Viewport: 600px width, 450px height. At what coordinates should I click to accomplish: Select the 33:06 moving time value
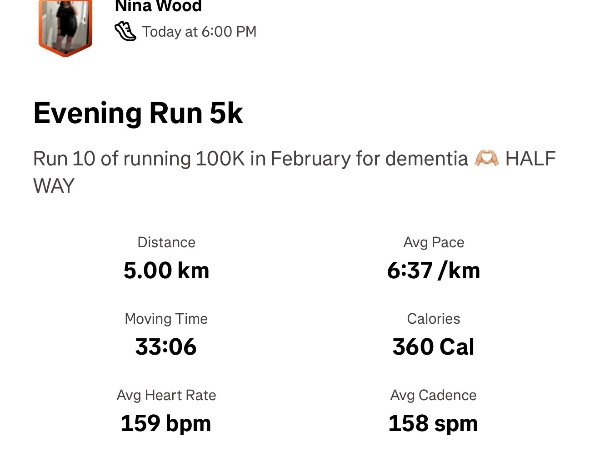pyautogui.click(x=166, y=347)
